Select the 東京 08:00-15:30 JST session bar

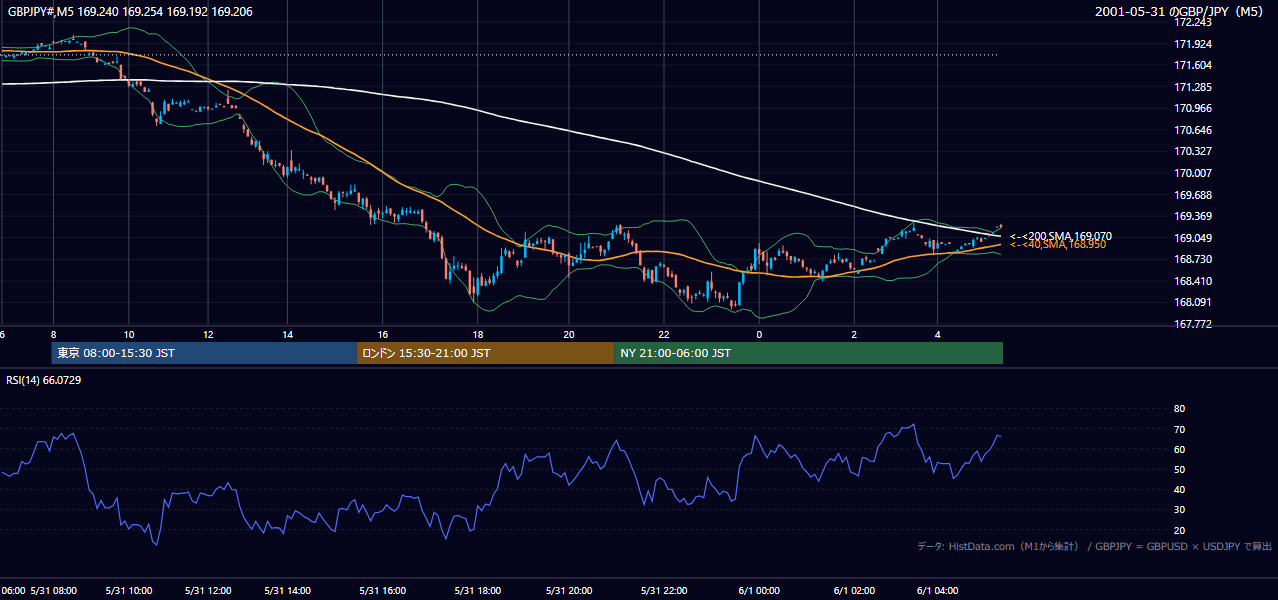(x=204, y=353)
